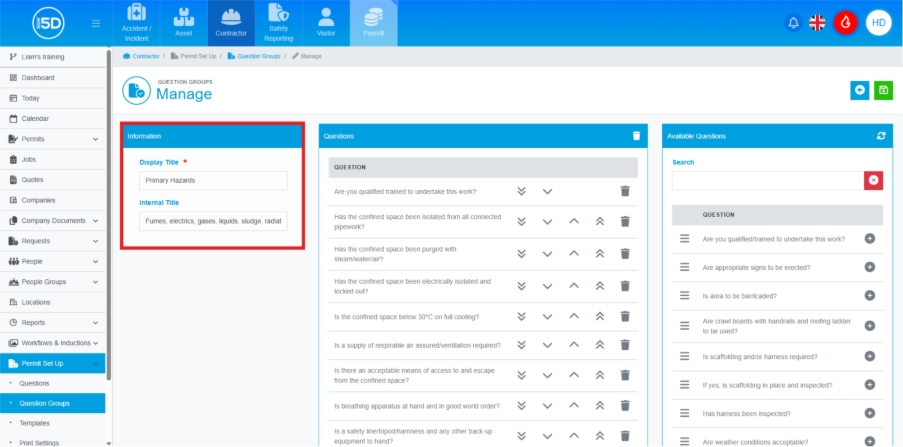Open the Asset module tab
The image size is (903, 447).
tap(184, 24)
